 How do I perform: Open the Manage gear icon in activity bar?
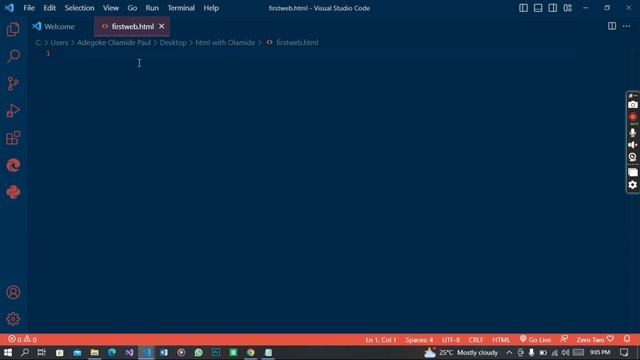[x=13, y=319]
